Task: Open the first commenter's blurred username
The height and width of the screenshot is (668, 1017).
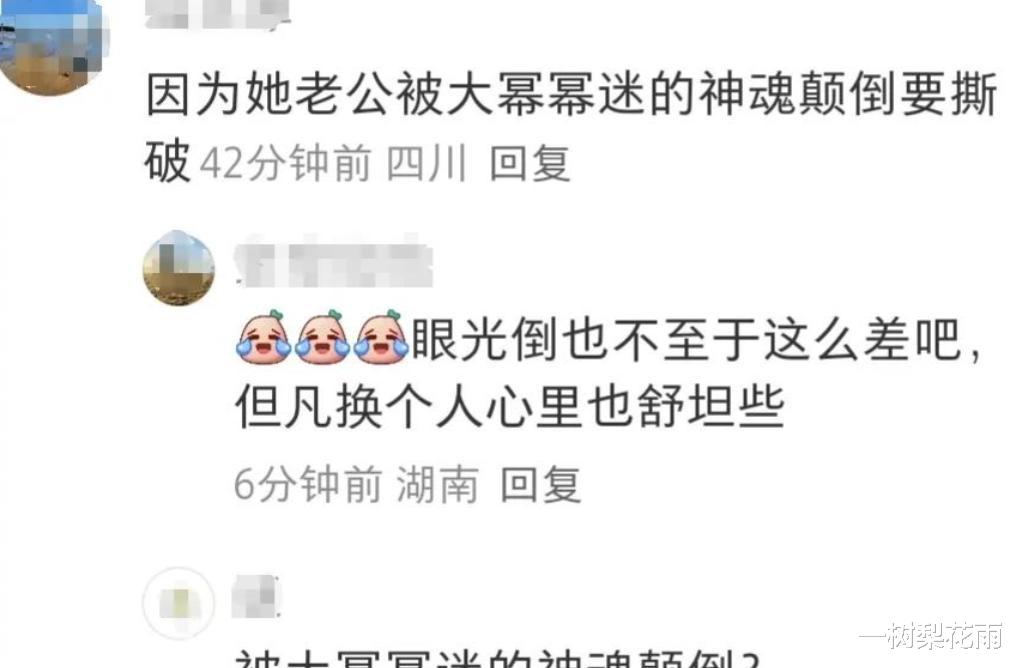Action: [216, 14]
